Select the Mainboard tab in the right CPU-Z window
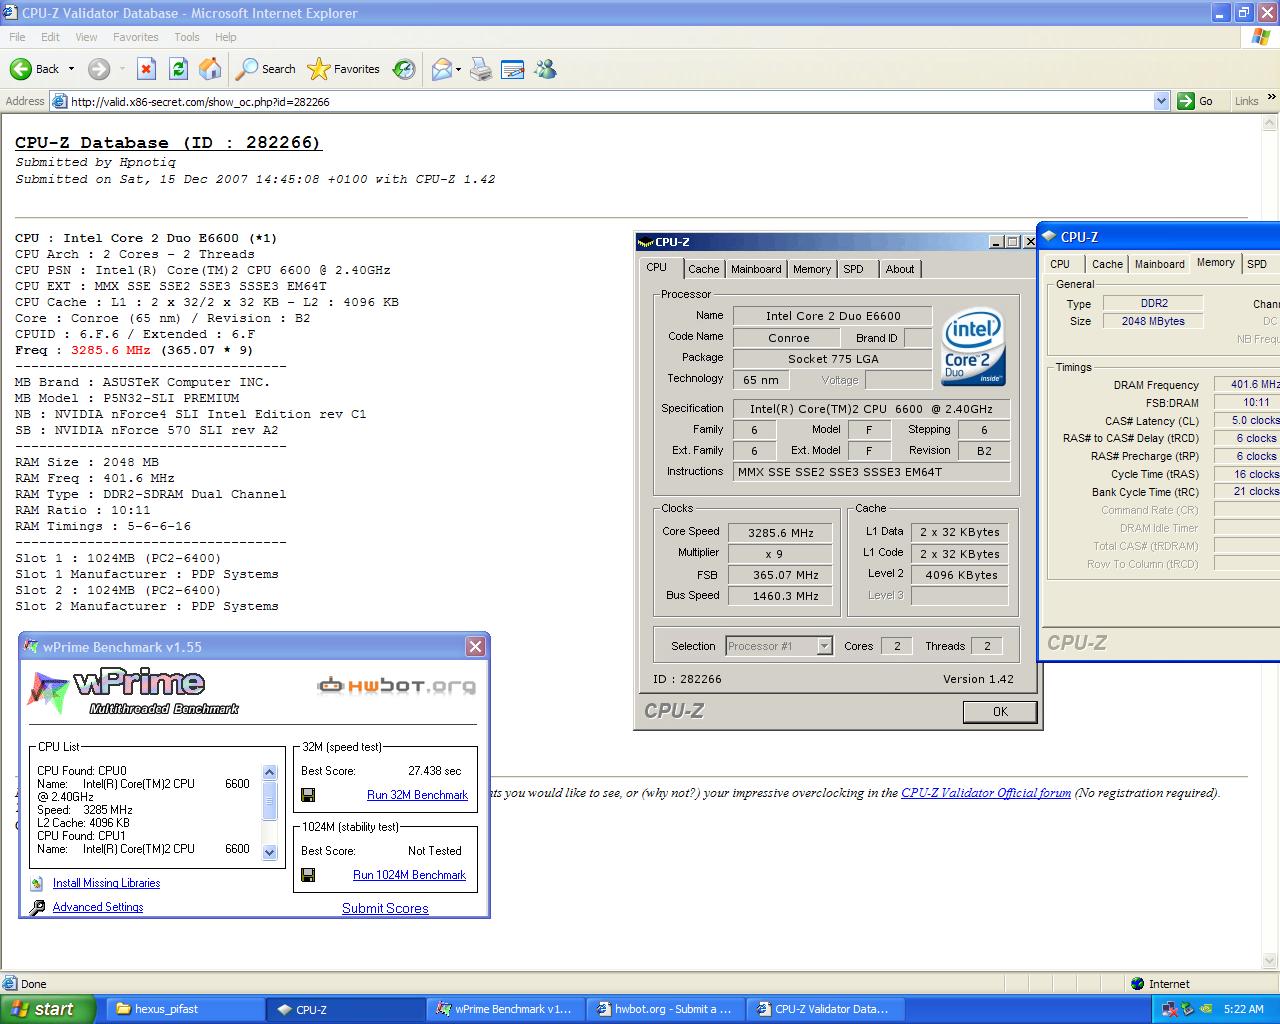 (x=1160, y=264)
